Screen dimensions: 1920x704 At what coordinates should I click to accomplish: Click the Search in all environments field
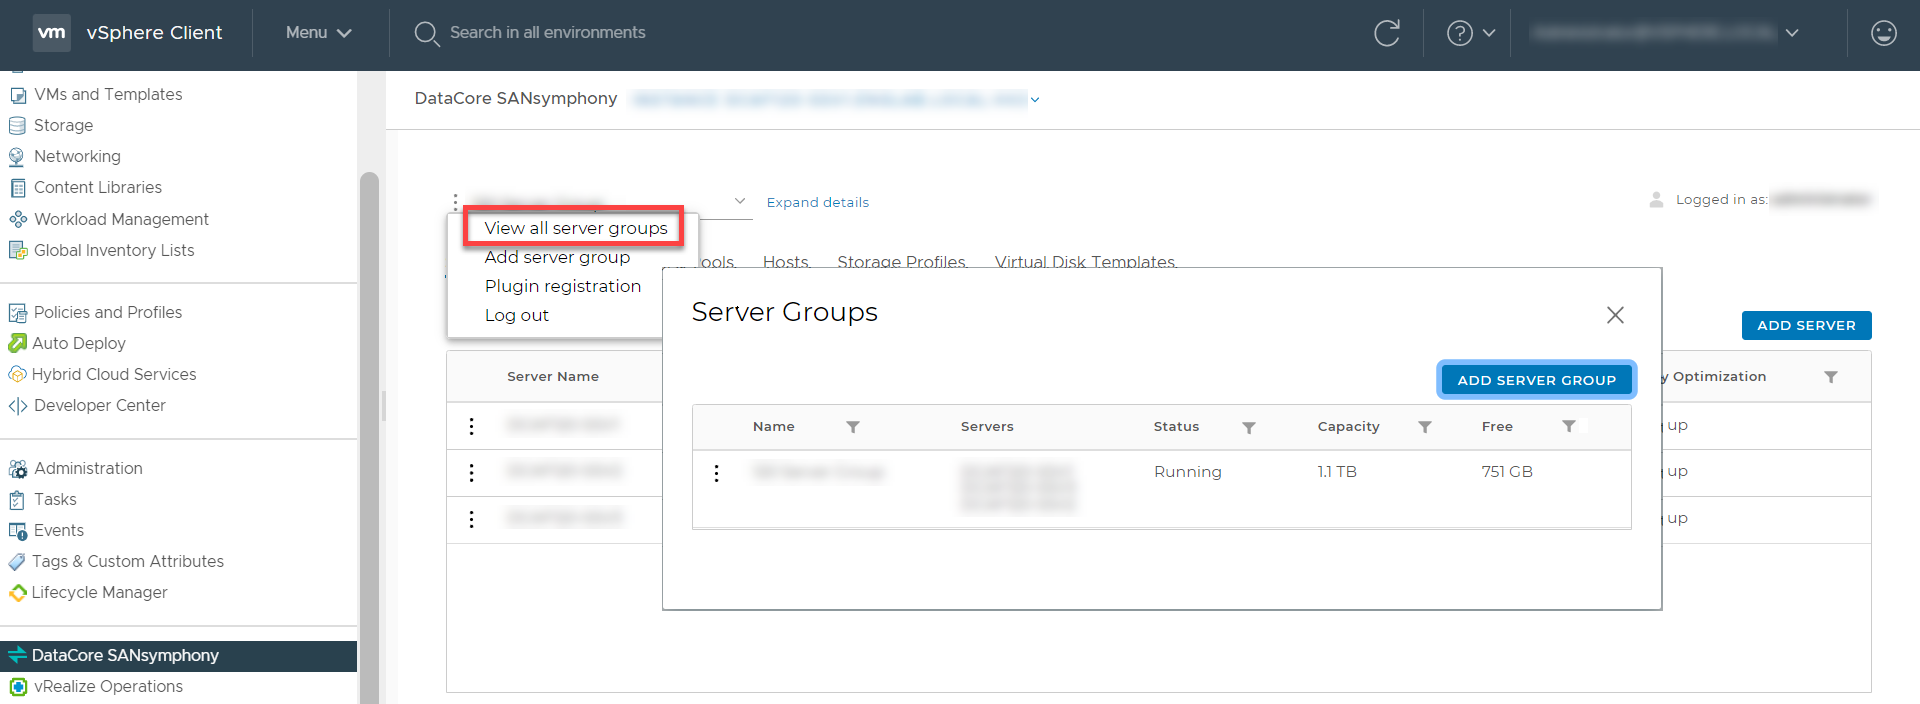[x=547, y=33]
